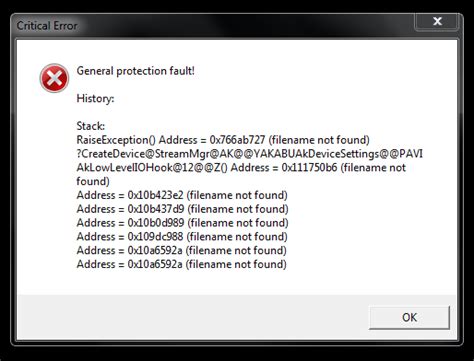Select the General protection fault! message

point(136,71)
